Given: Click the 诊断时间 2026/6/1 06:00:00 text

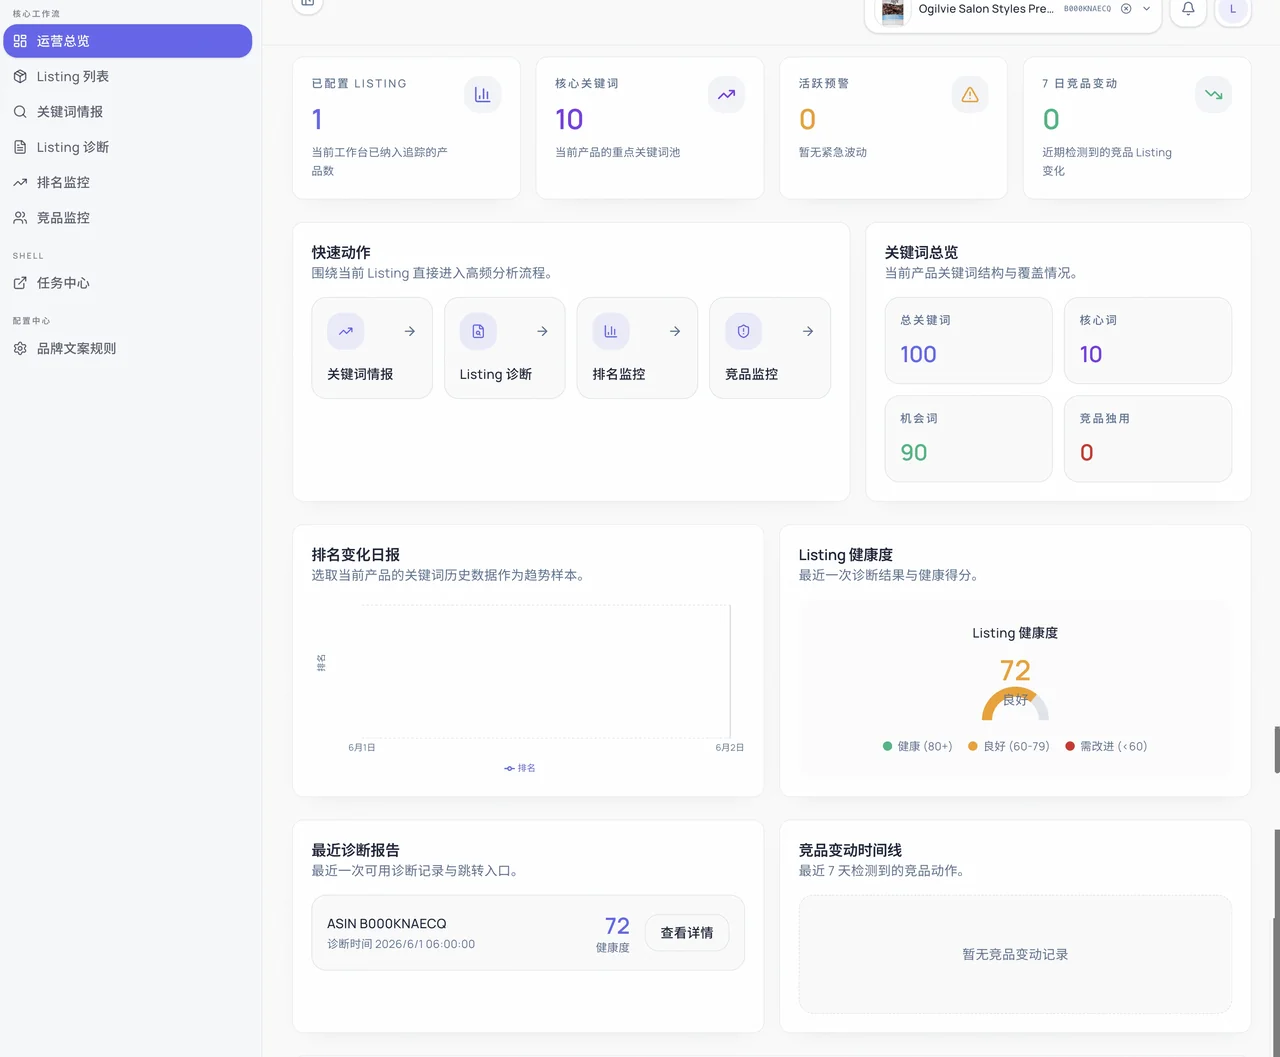Looking at the screenshot, I should click(x=401, y=944).
